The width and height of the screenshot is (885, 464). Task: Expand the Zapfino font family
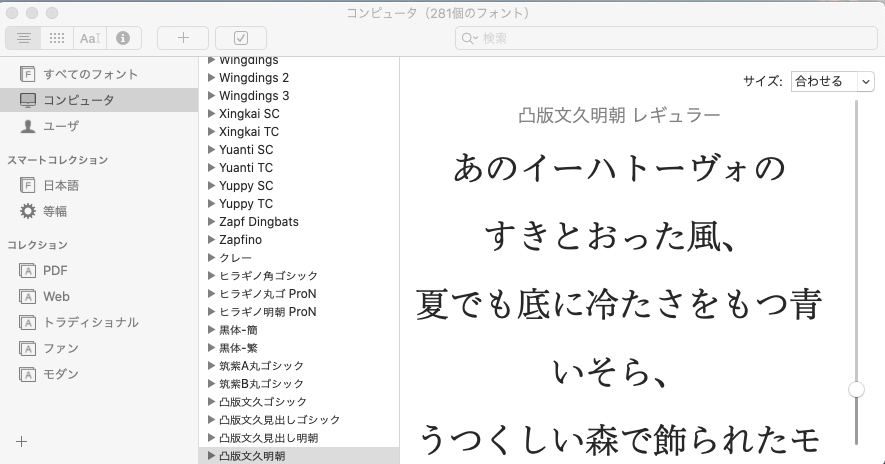click(x=212, y=240)
